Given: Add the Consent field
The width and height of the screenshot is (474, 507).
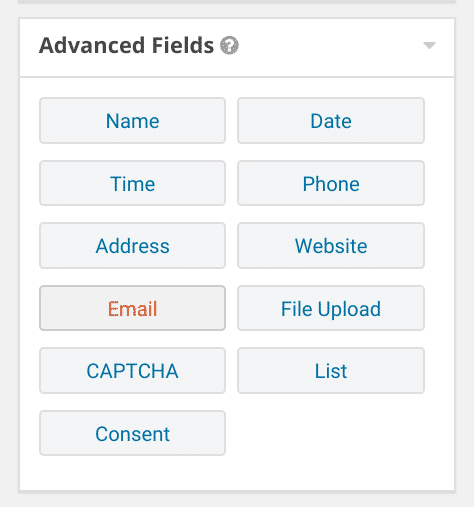Looking at the screenshot, I should click(x=133, y=433).
